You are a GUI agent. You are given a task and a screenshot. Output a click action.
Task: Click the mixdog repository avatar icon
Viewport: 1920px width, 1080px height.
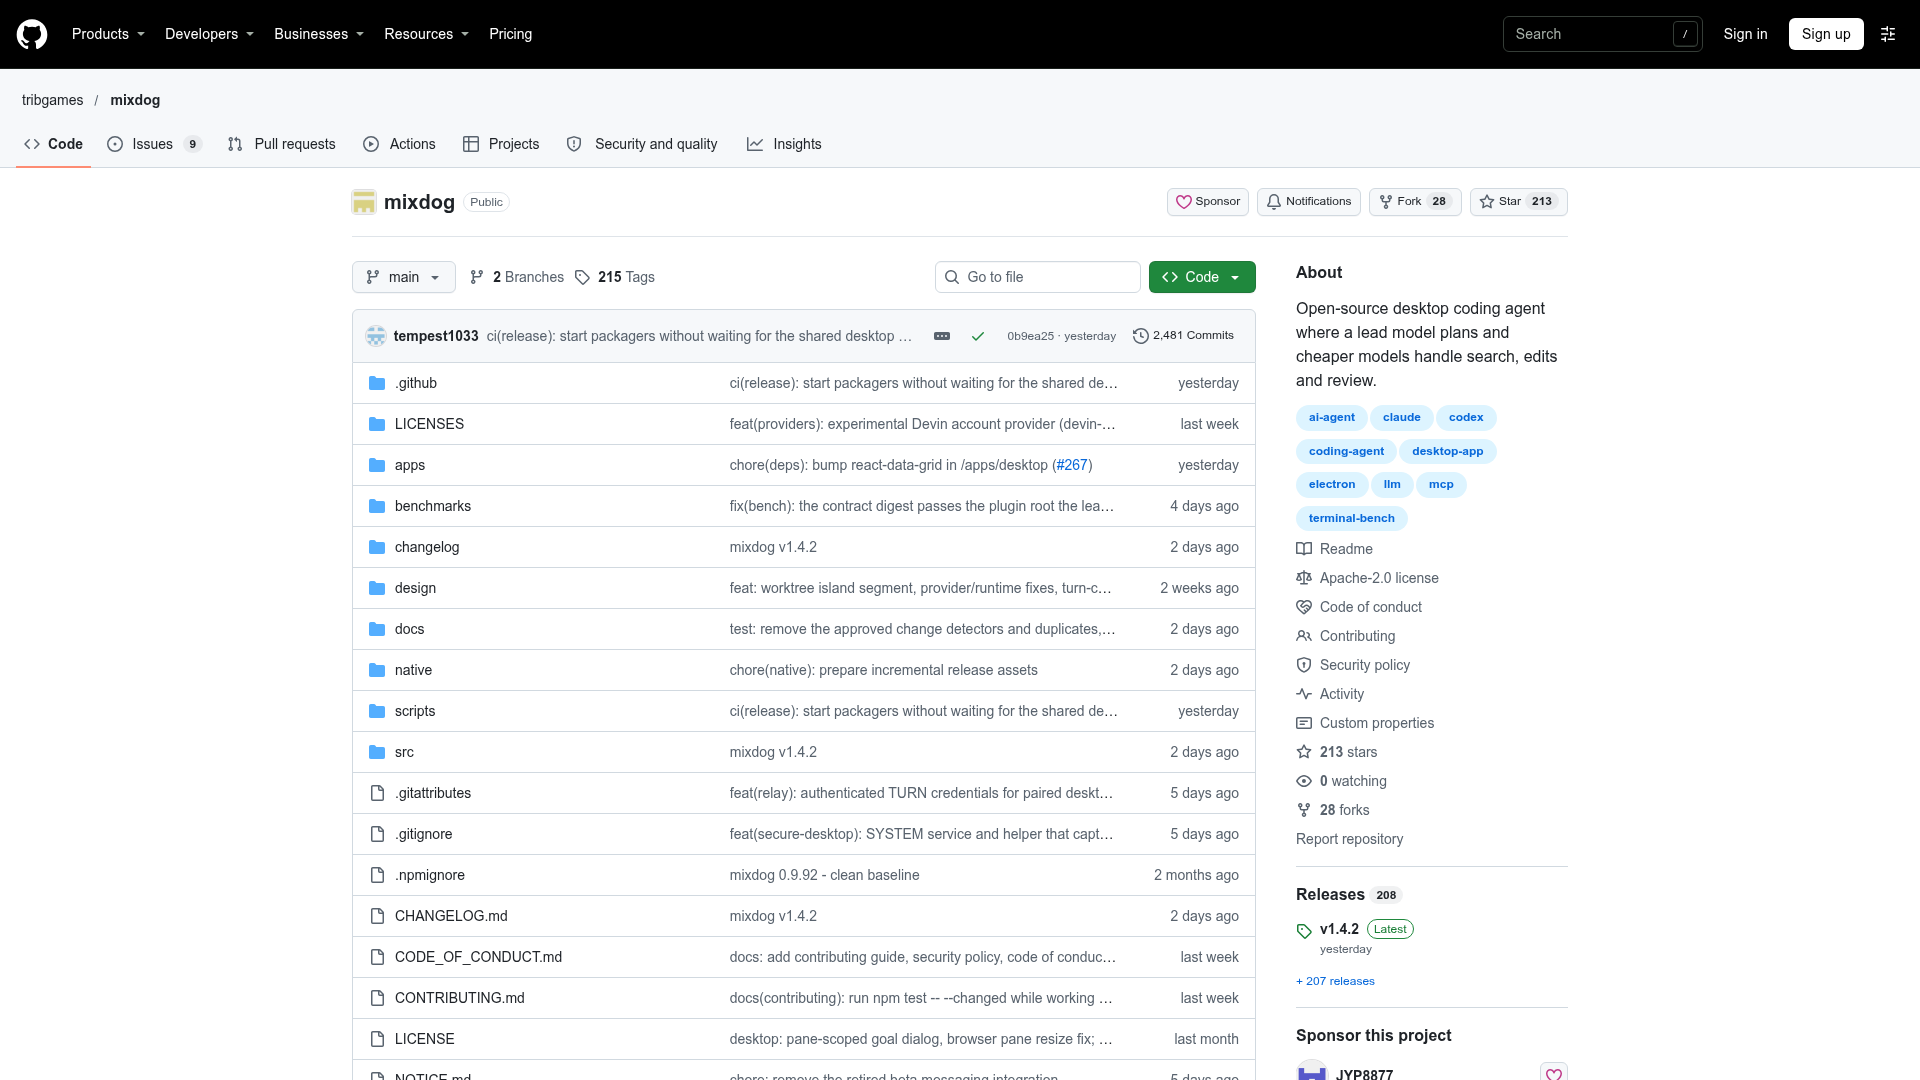click(x=364, y=202)
